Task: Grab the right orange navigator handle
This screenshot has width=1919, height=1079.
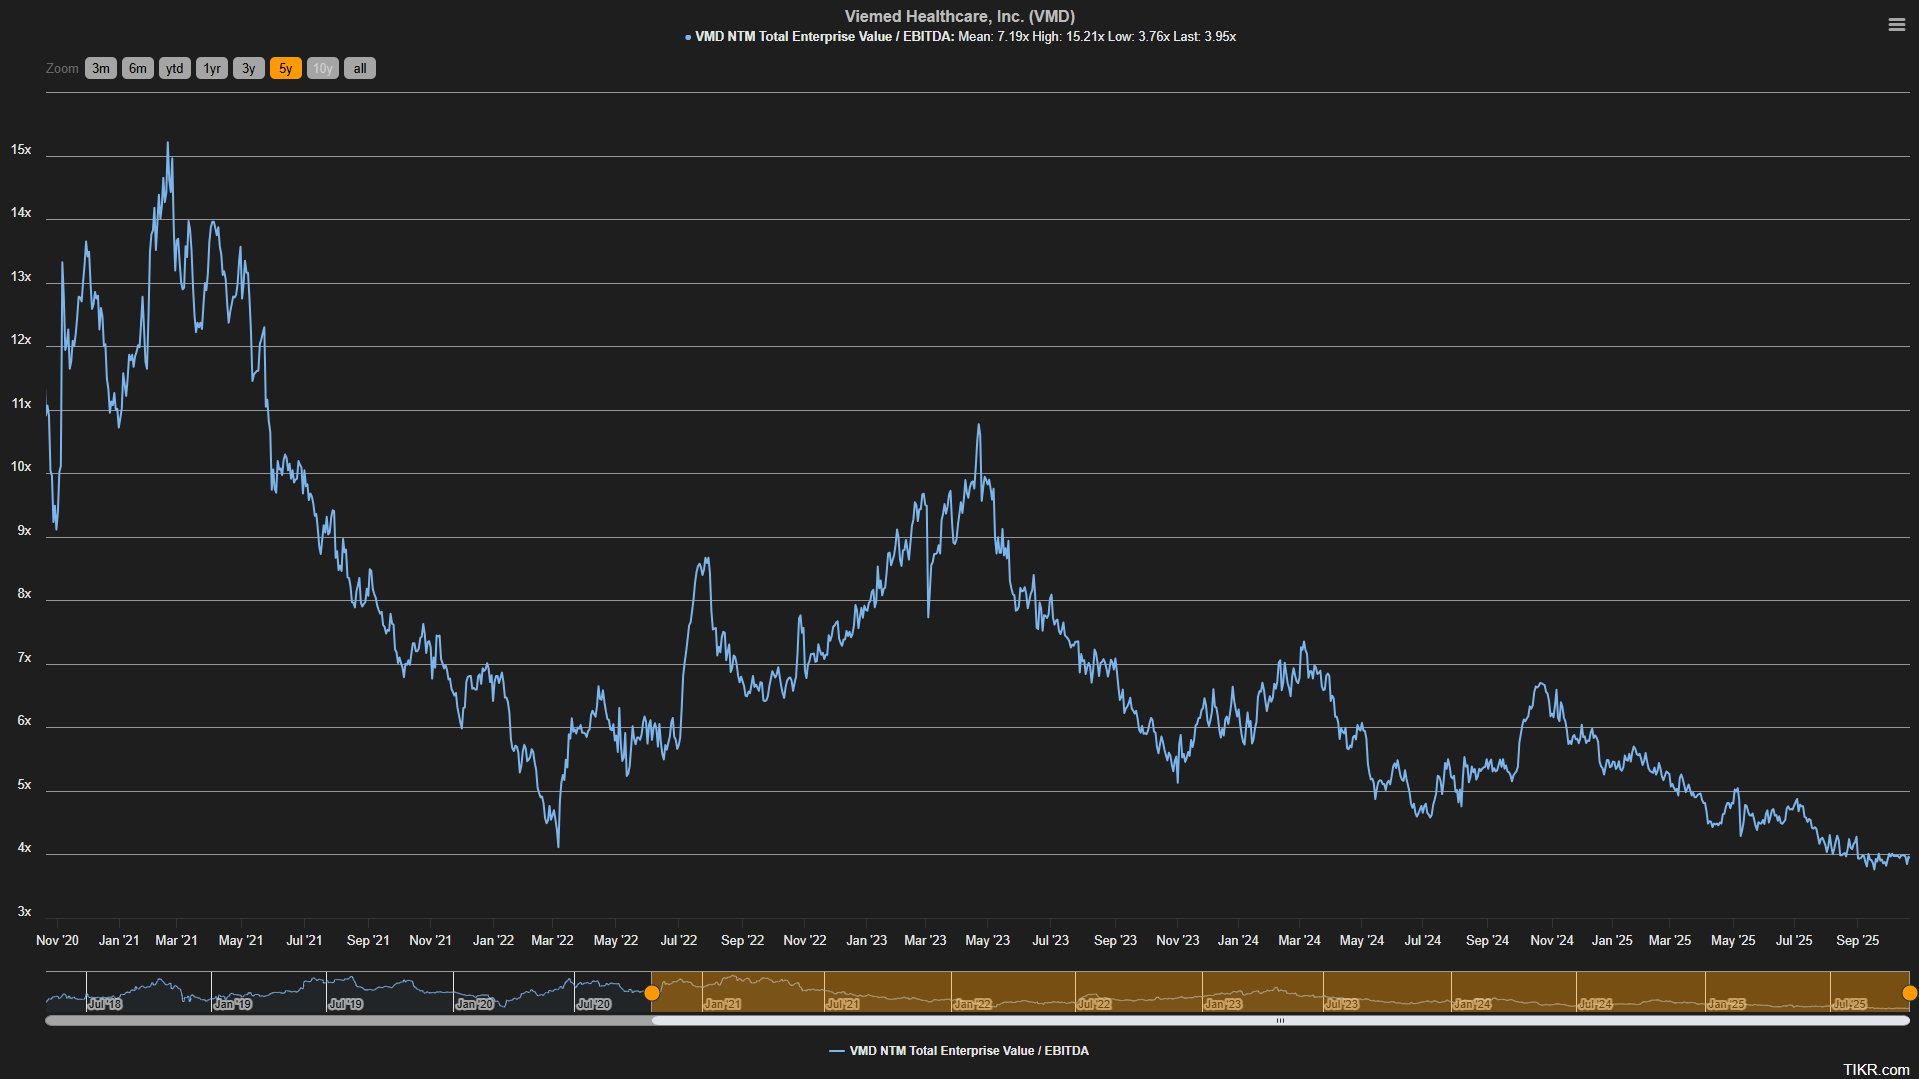Action: point(1909,993)
